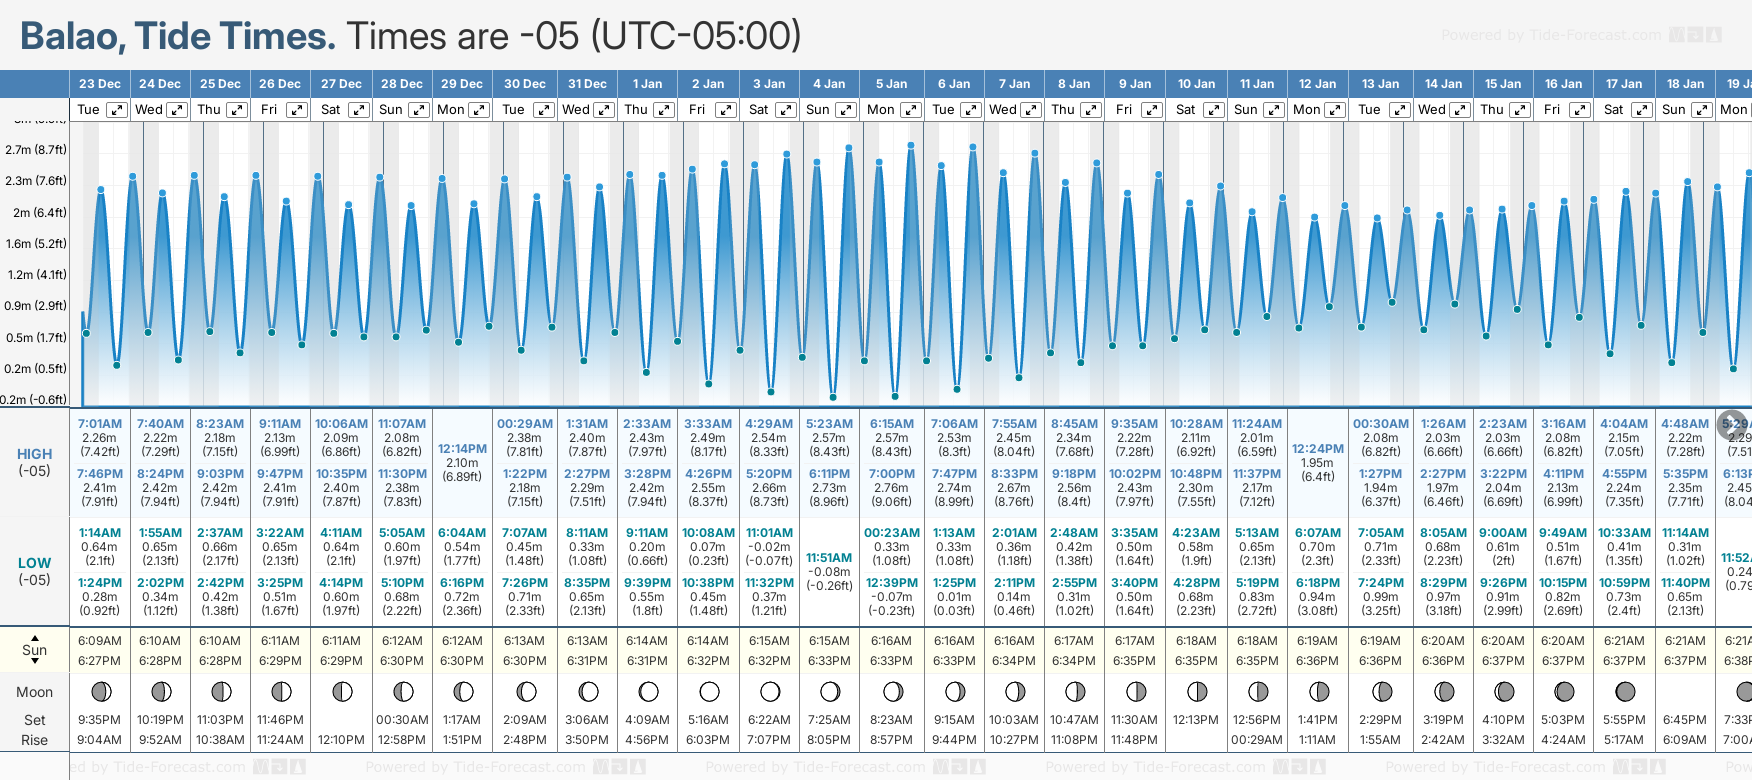This screenshot has height=780, width=1752.
Task: Click the Moon row label
Action: coord(34,692)
